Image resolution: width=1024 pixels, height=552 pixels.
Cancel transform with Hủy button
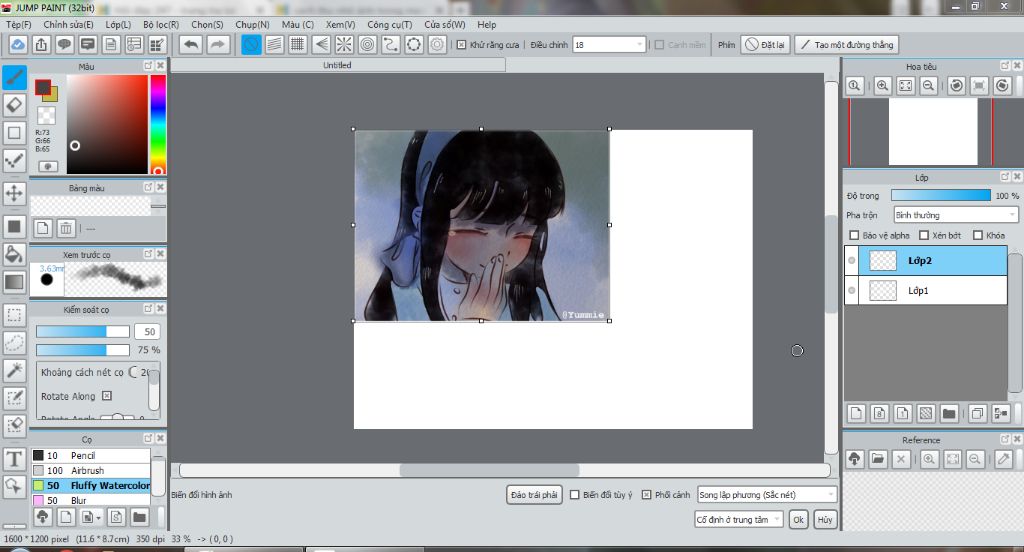(x=825, y=519)
